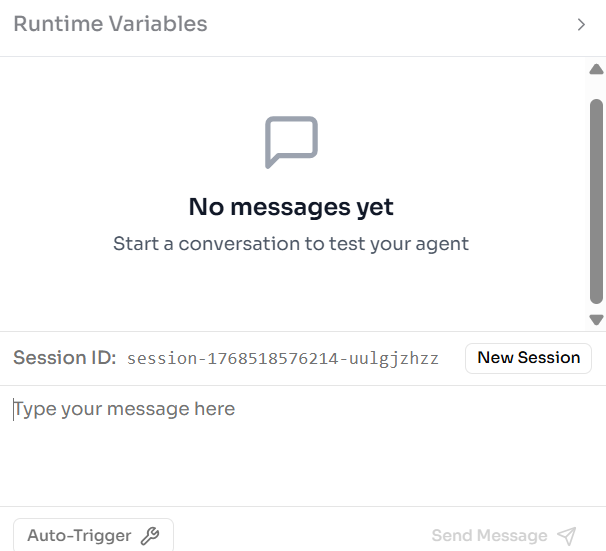Viewport: 606px width, 551px height.
Task: Click the 'Send Message' text label
Action: pyautogui.click(x=489, y=536)
